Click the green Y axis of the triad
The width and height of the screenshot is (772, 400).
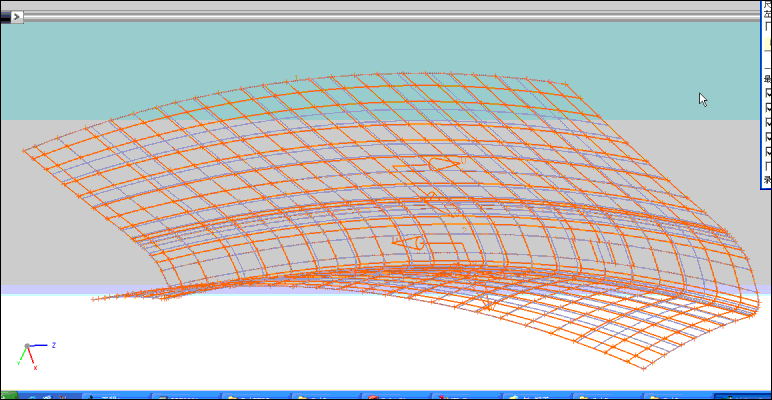pyautogui.click(x=22, y=355)
